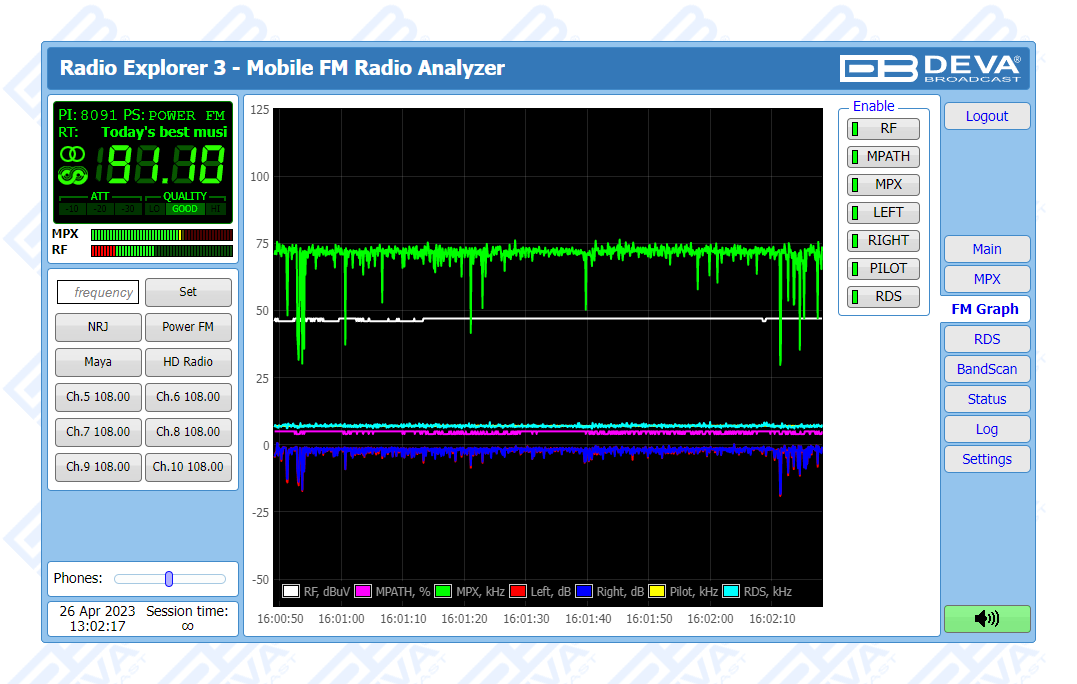This screenshot has height=684, width=1077.
Task: Adjust the Phones volume slider
Action: click(x=169, y=578)
